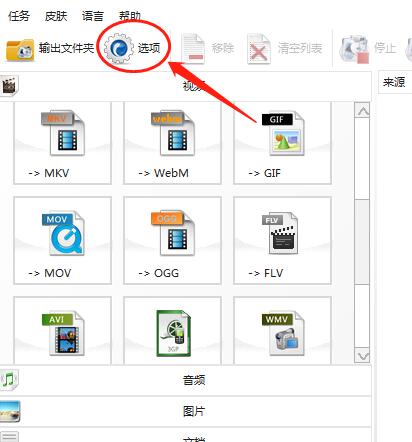This screenshot has height=442, width=412.
Task: Open the 任务 menu
Action: 19,16
